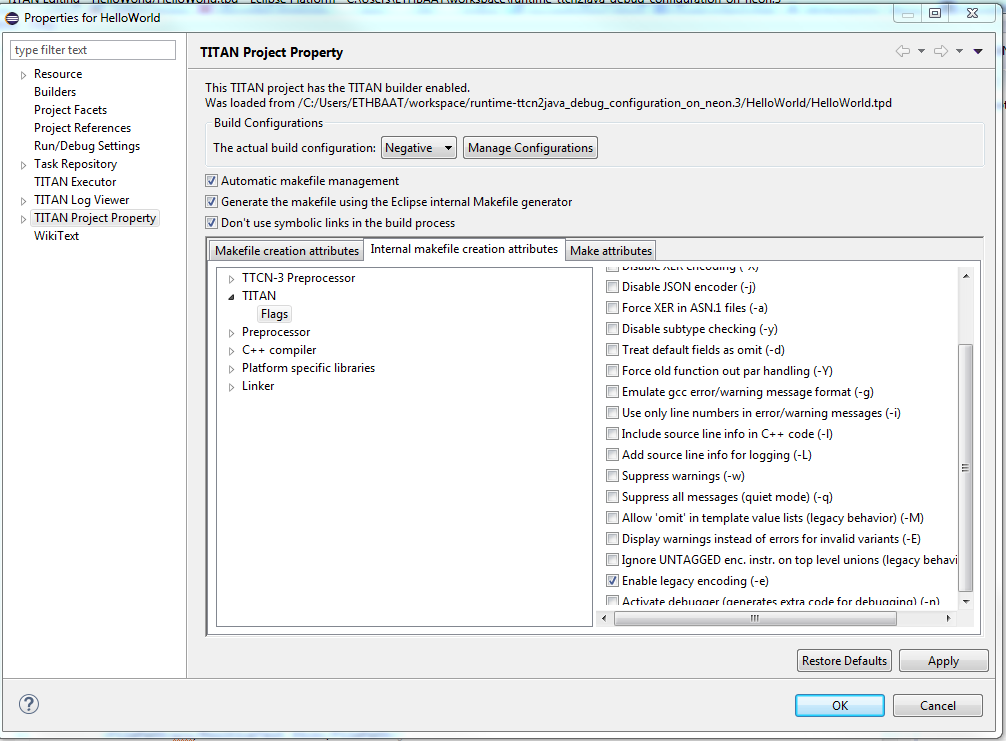Expand the TTCN-3 Preprocessor node

232,279
